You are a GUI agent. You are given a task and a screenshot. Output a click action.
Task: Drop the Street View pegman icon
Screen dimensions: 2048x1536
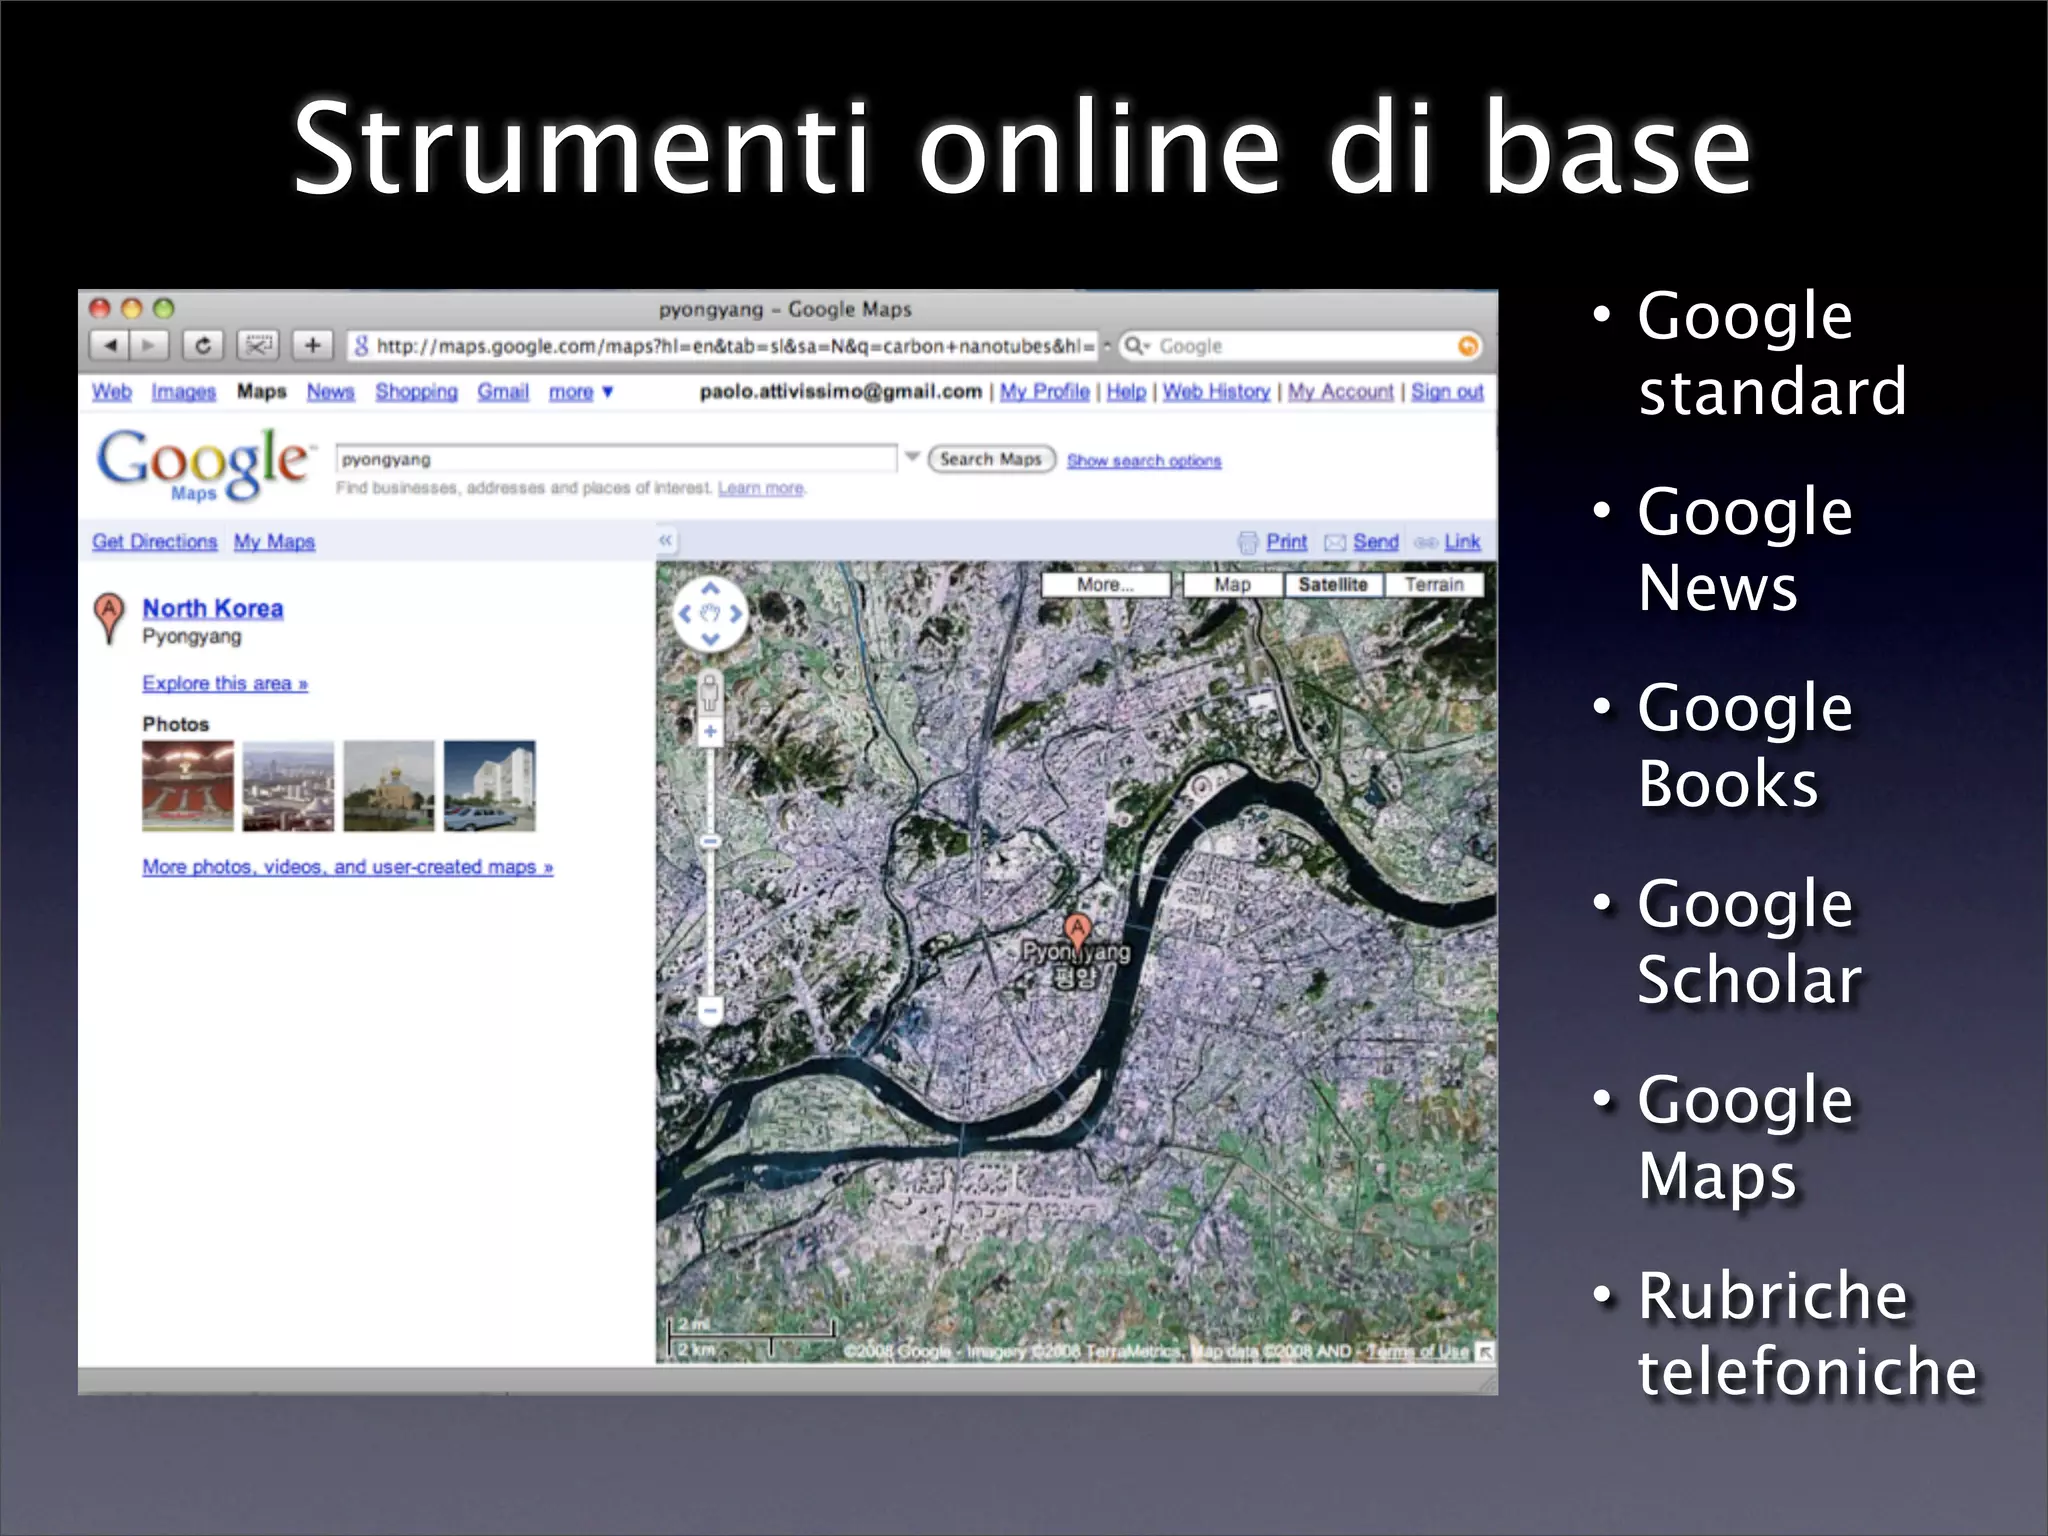coord(710,690)
